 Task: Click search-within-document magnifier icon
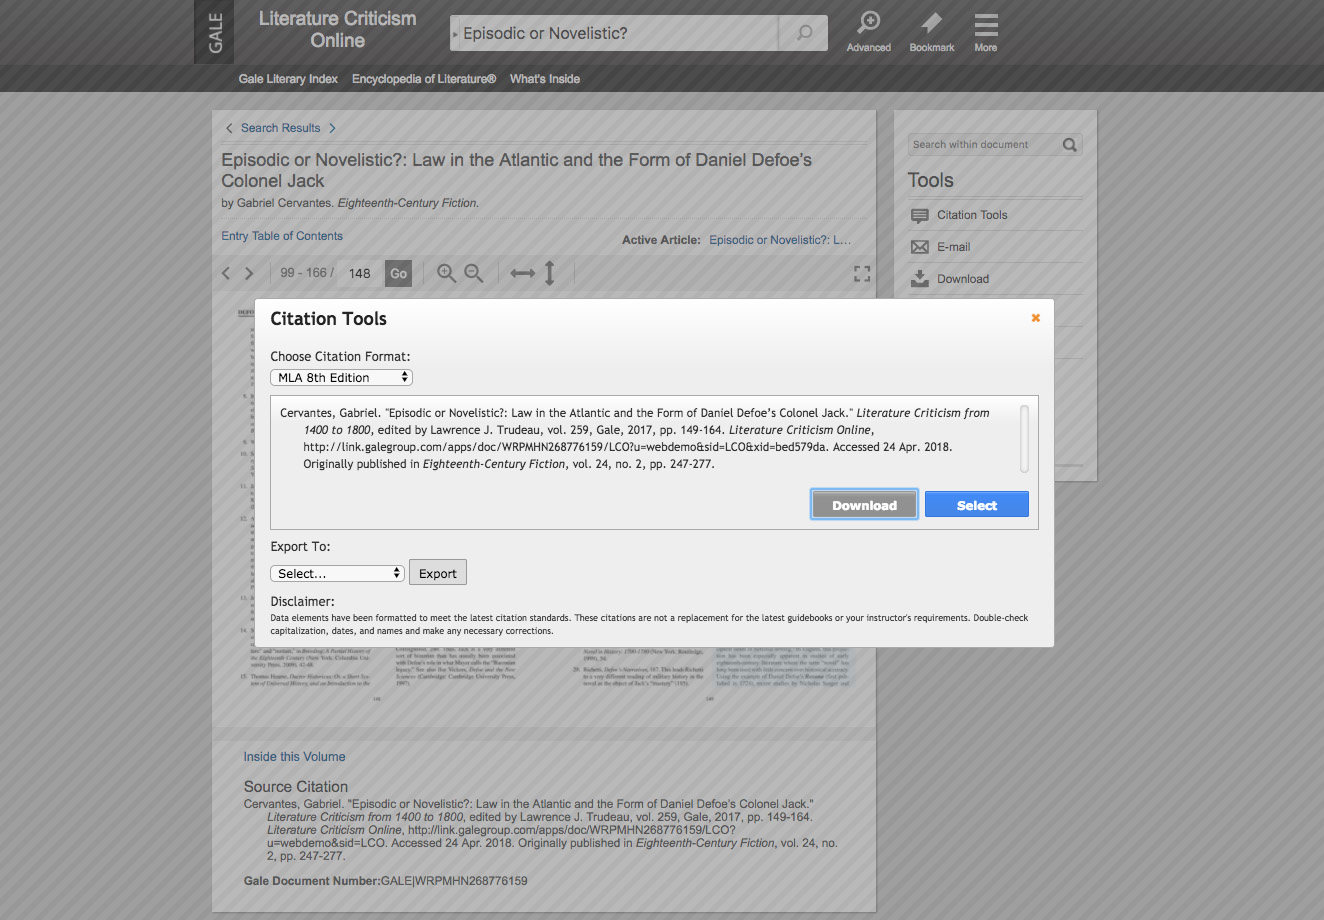click(x=1069, y=145)
